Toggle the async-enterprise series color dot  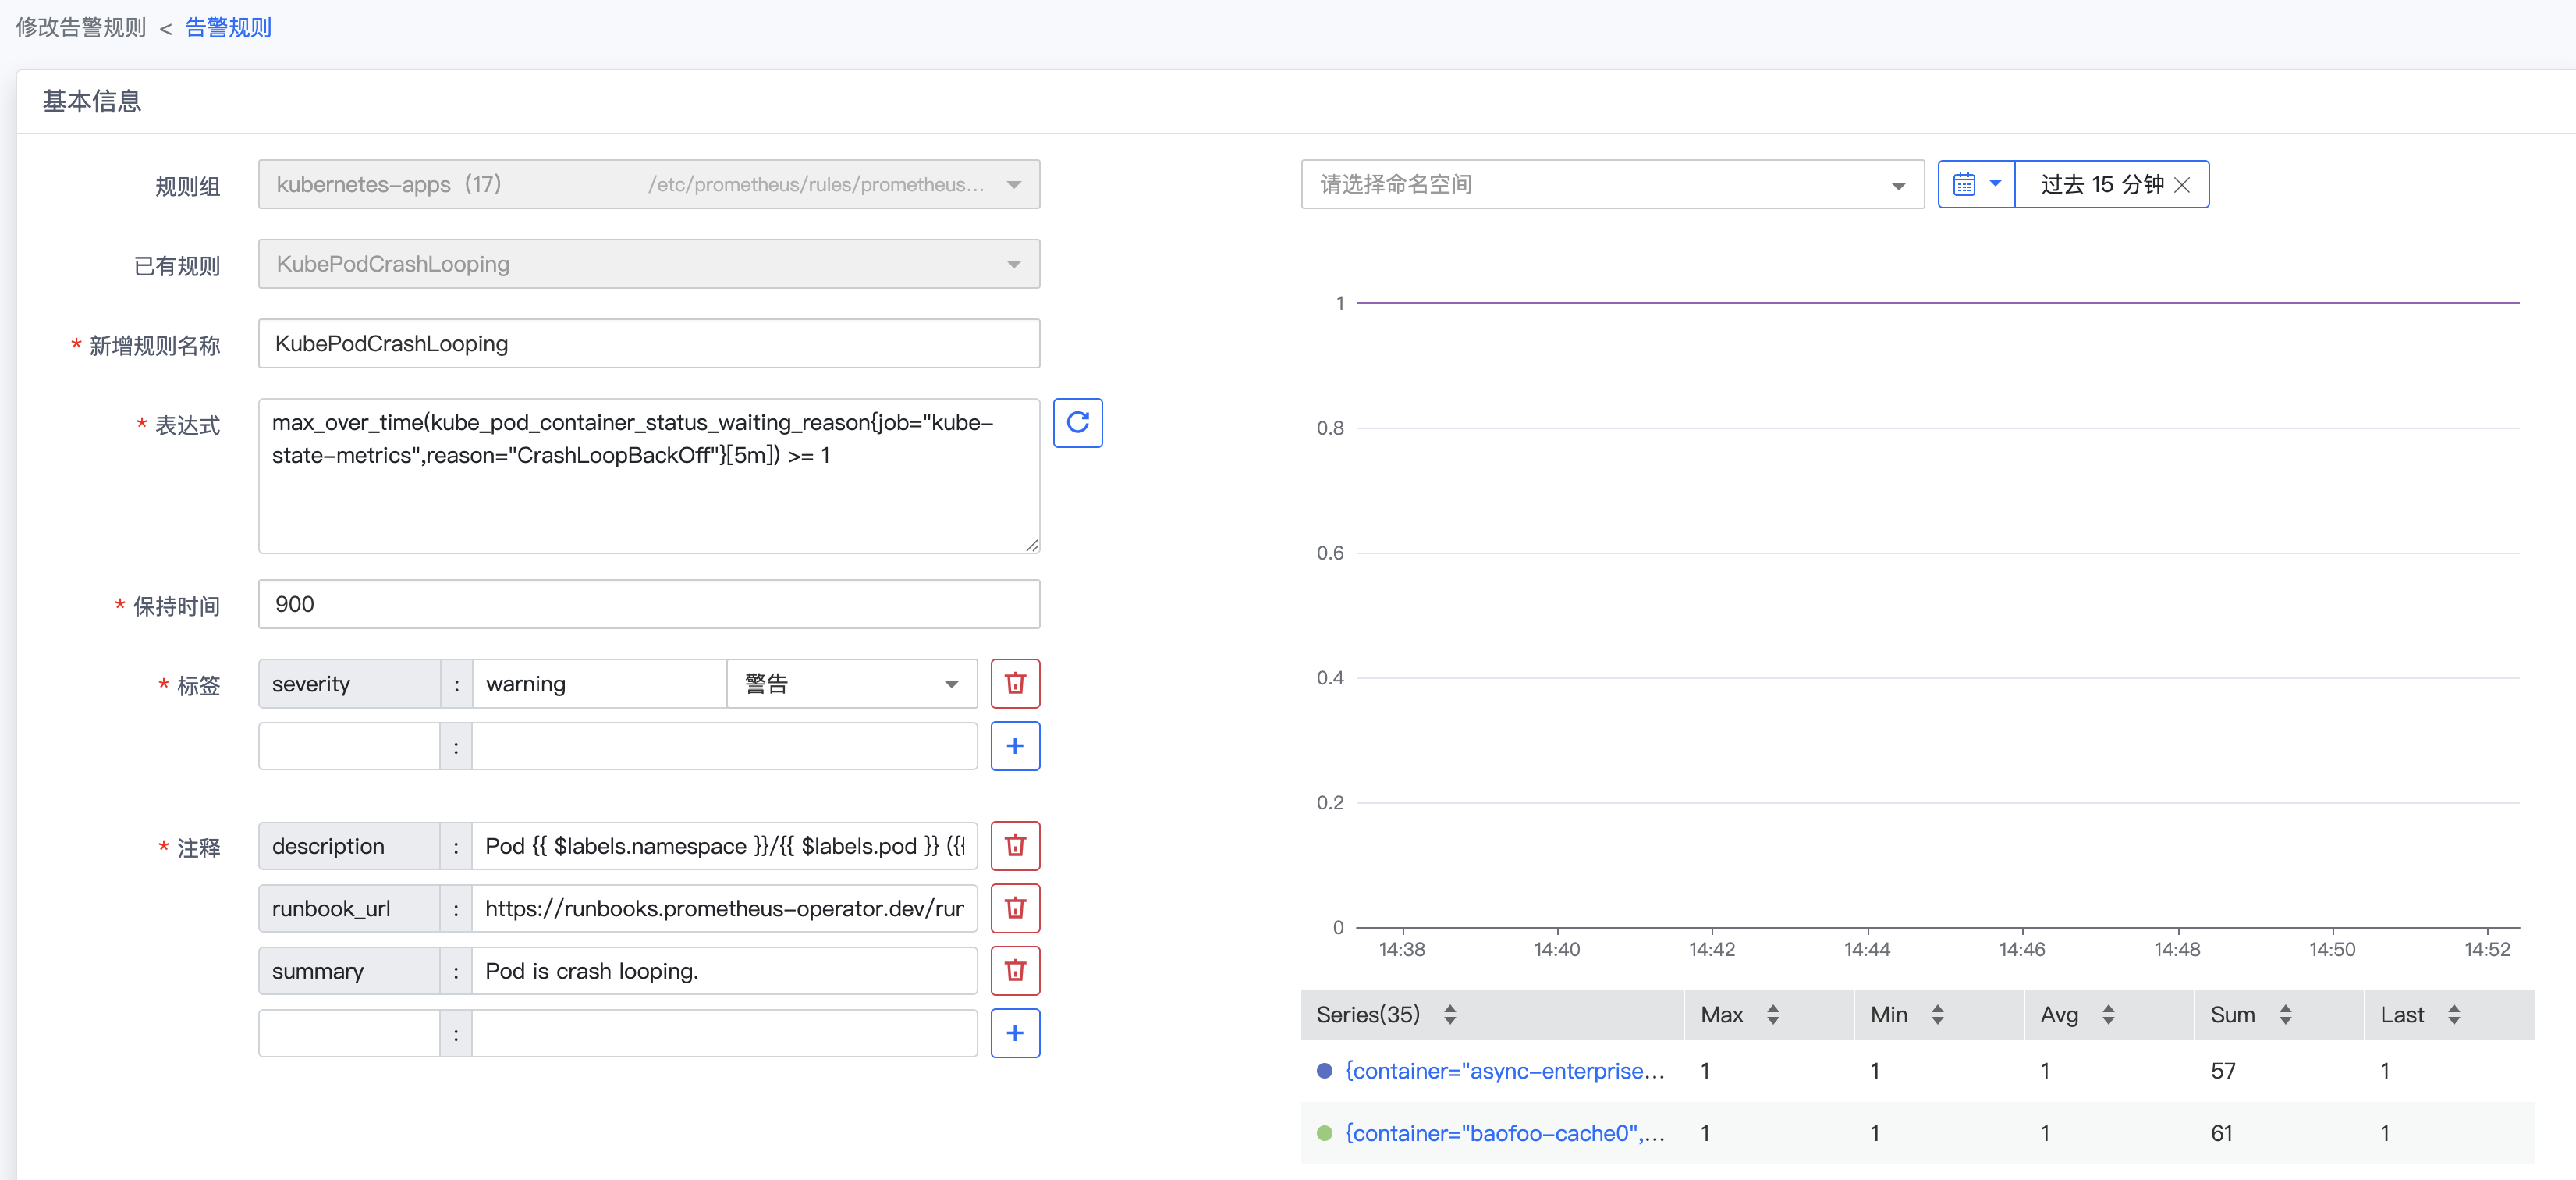point(1324,1071)
